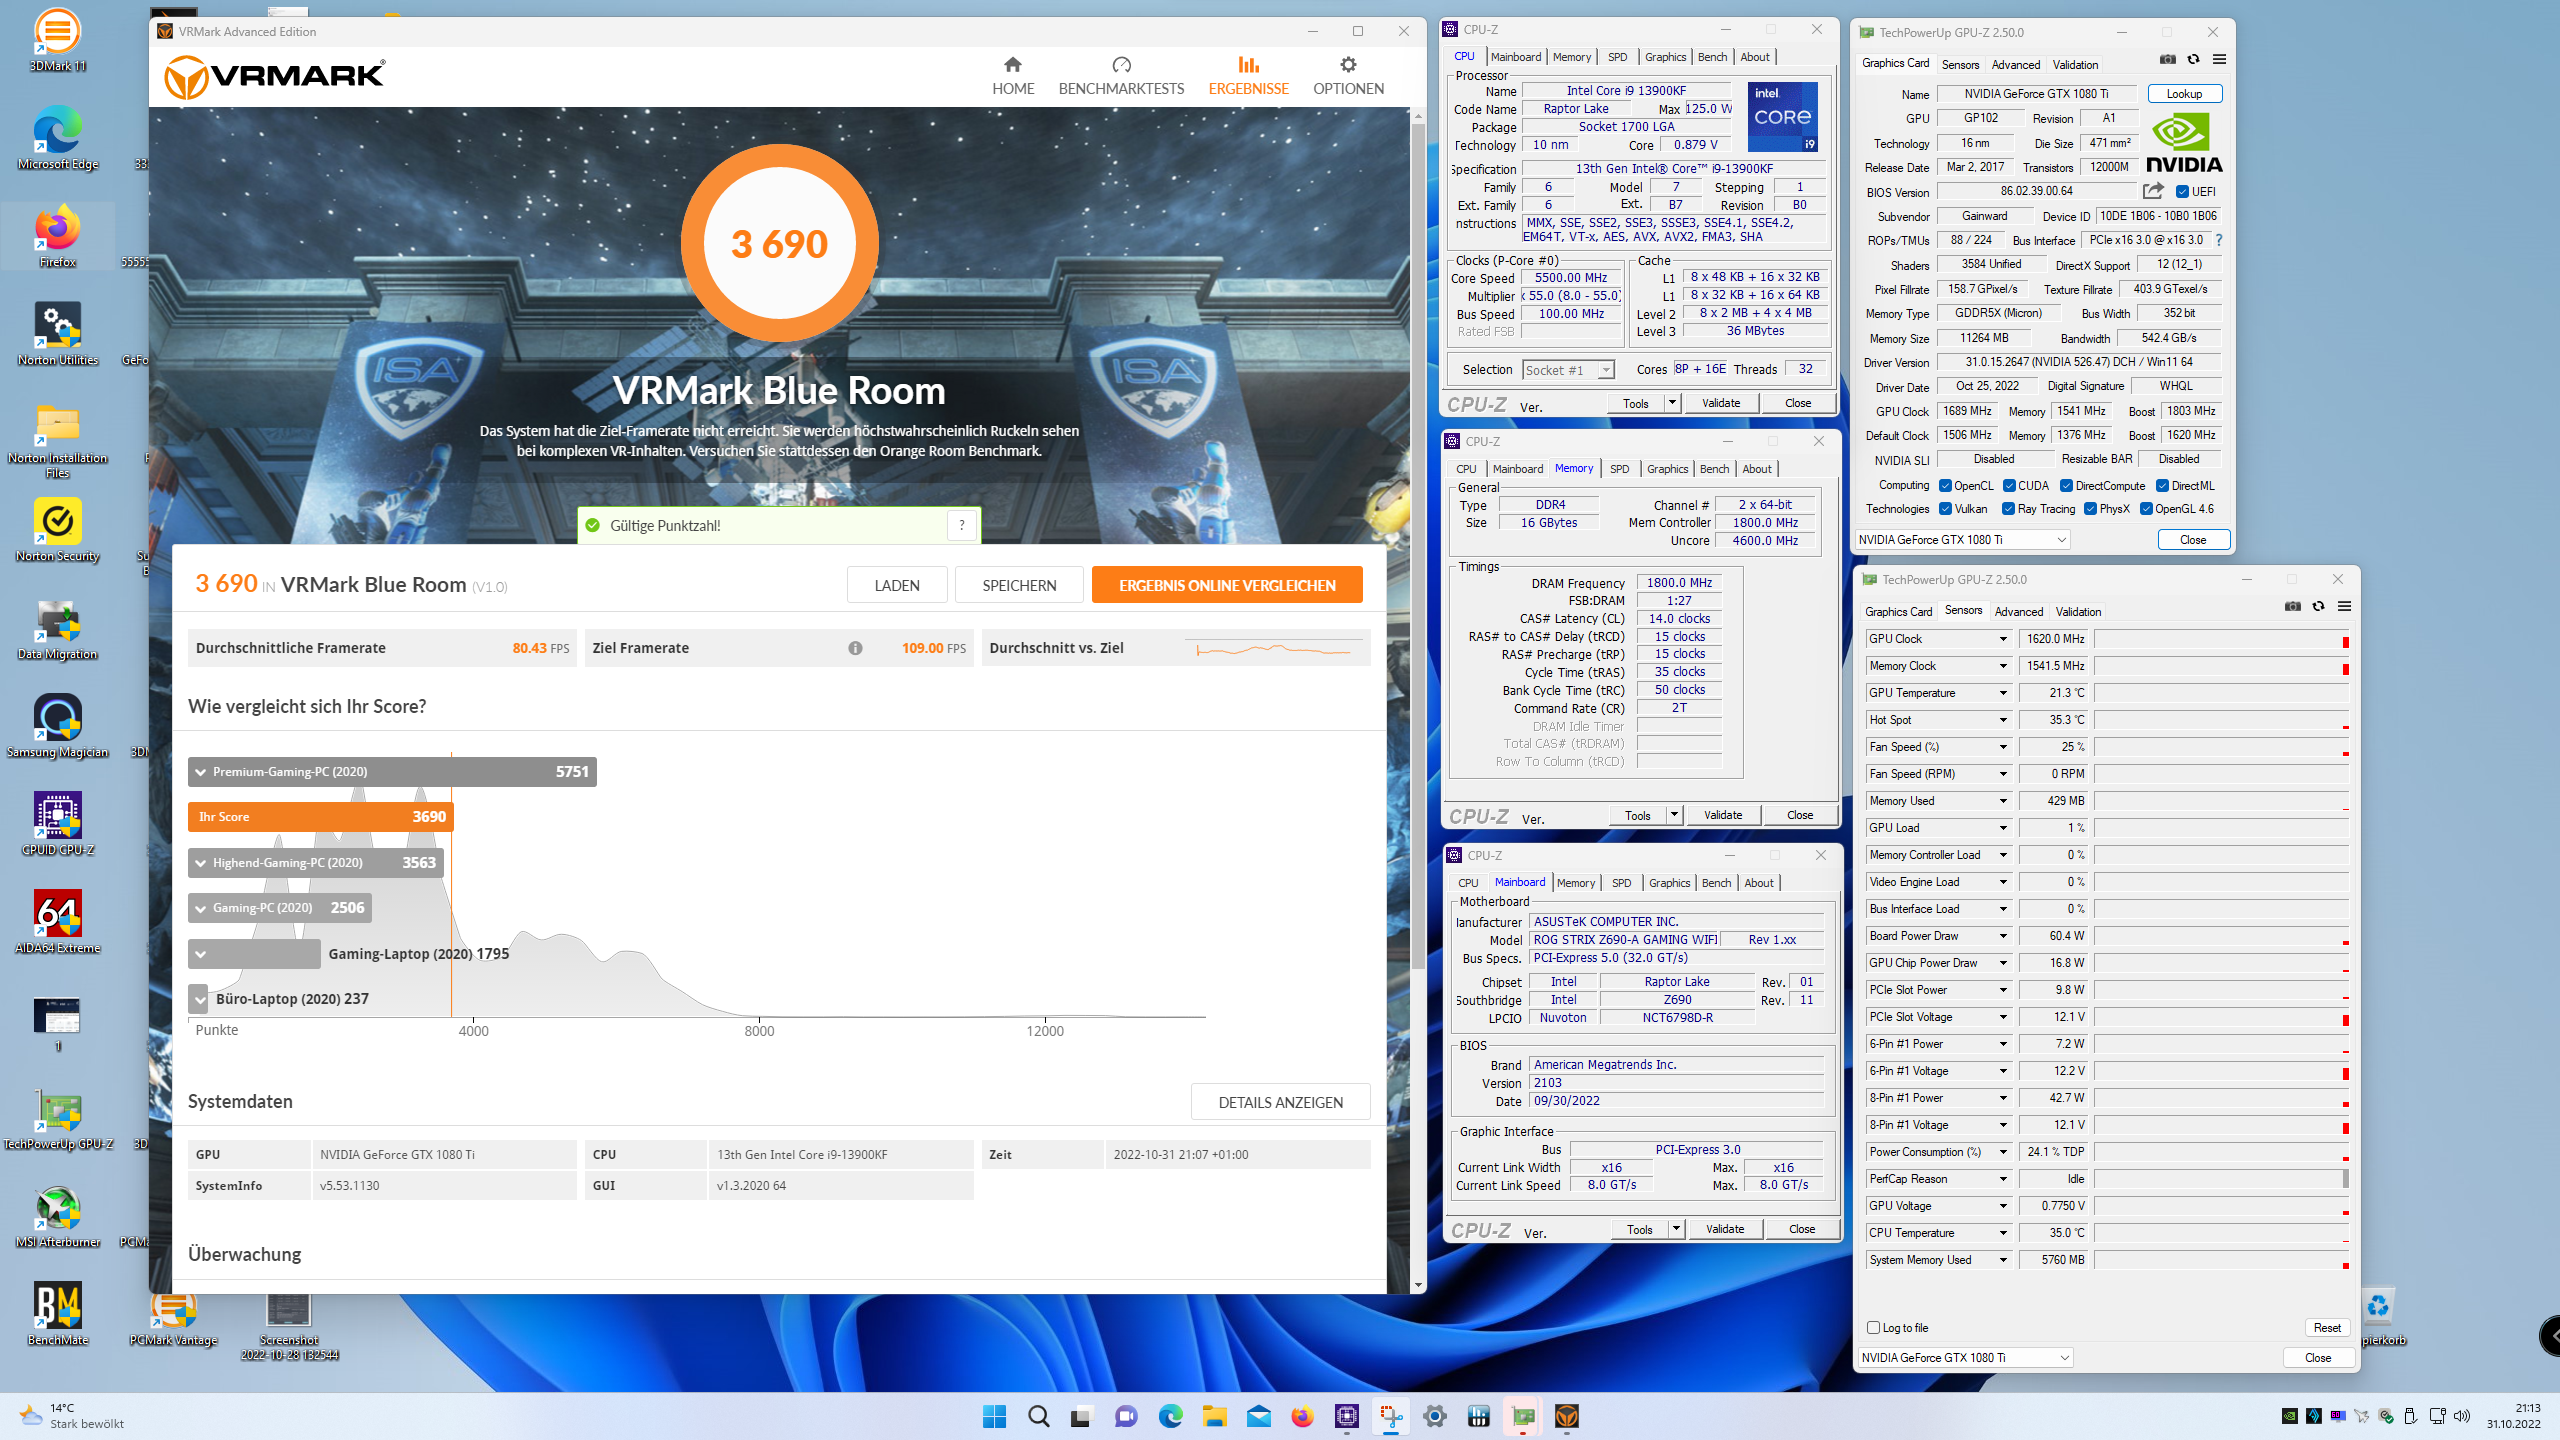2560x1440 pixels.
Task: Click VRMark icon in the taskbar
Action: coord(1566,1416)
